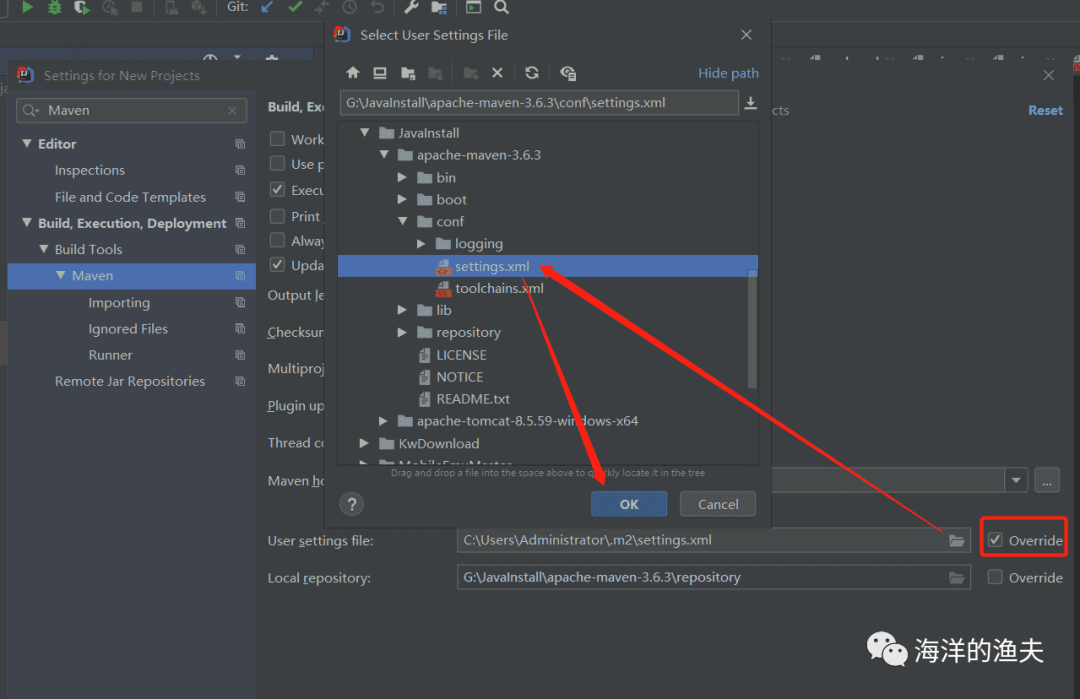Click the Reset link in settings
The height and width of the screenshot is (699, 1080).
(1045, 110)
